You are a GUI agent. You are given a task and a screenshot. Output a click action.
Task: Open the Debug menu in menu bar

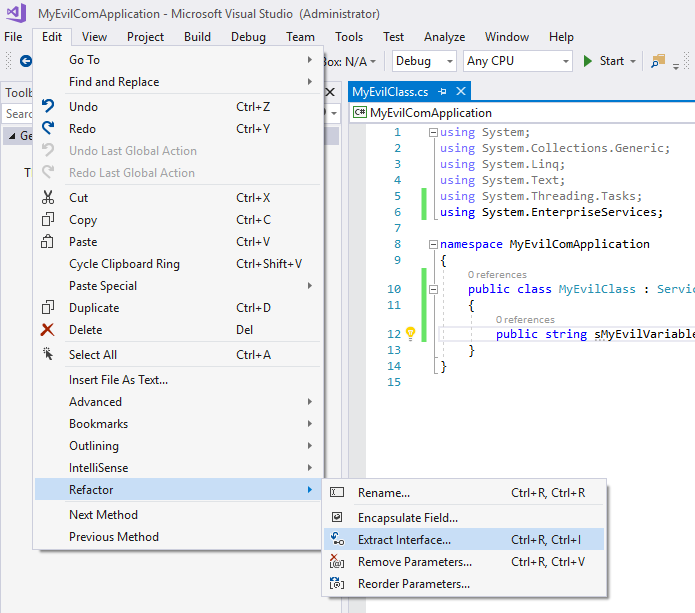coord(248,37)
